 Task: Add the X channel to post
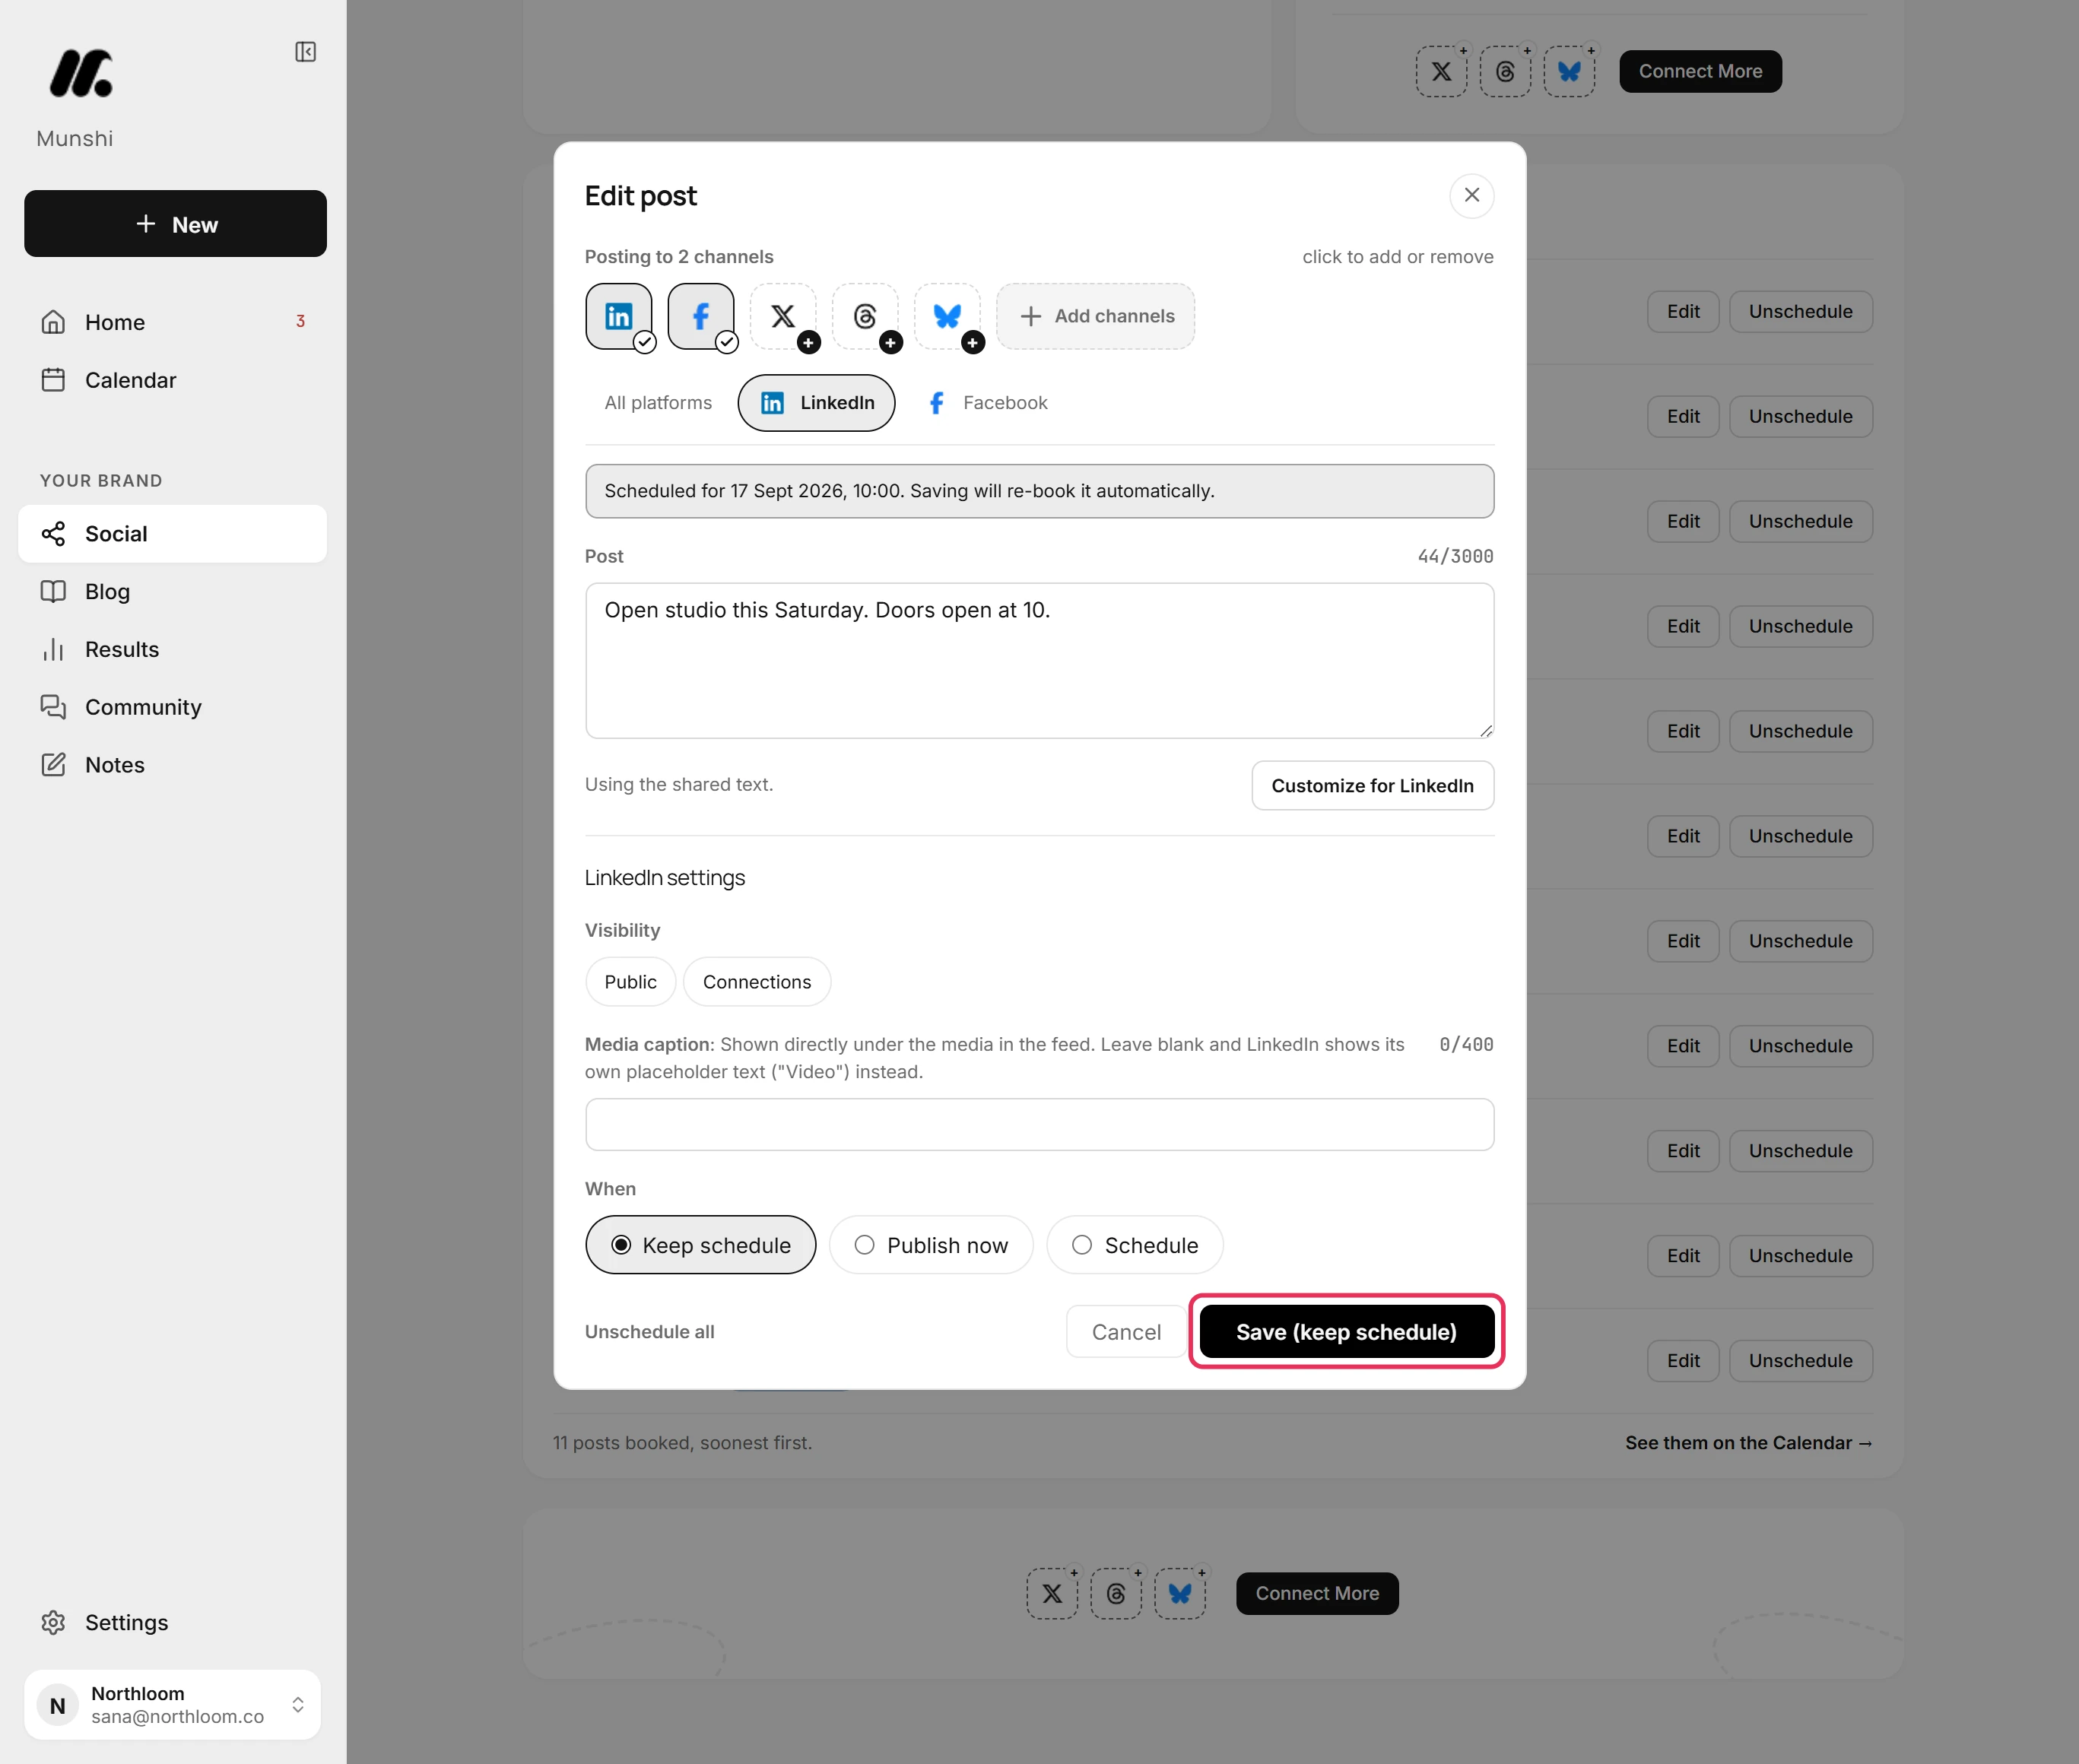783,316
